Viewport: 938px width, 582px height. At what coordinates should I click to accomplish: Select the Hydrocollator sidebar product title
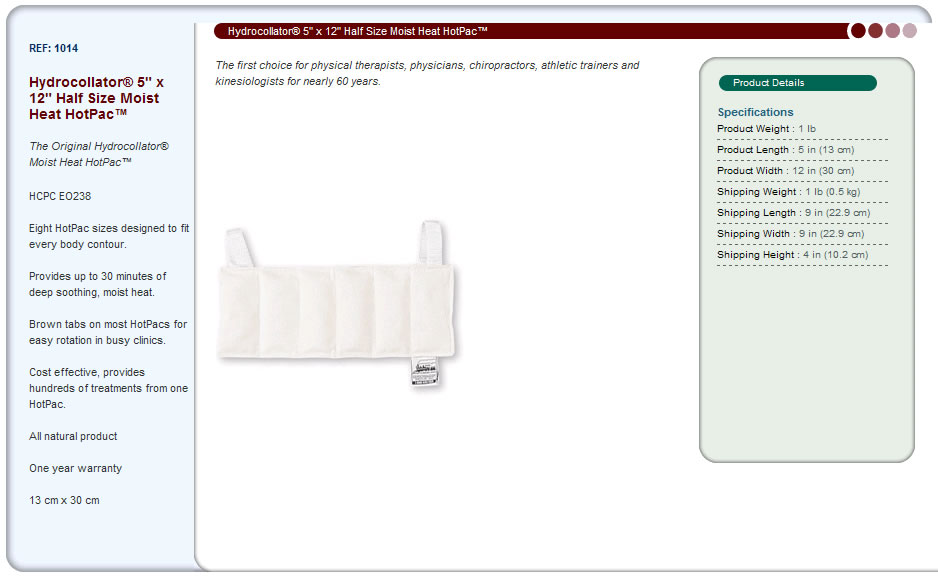pyautogui.click(x=96, y=98)
